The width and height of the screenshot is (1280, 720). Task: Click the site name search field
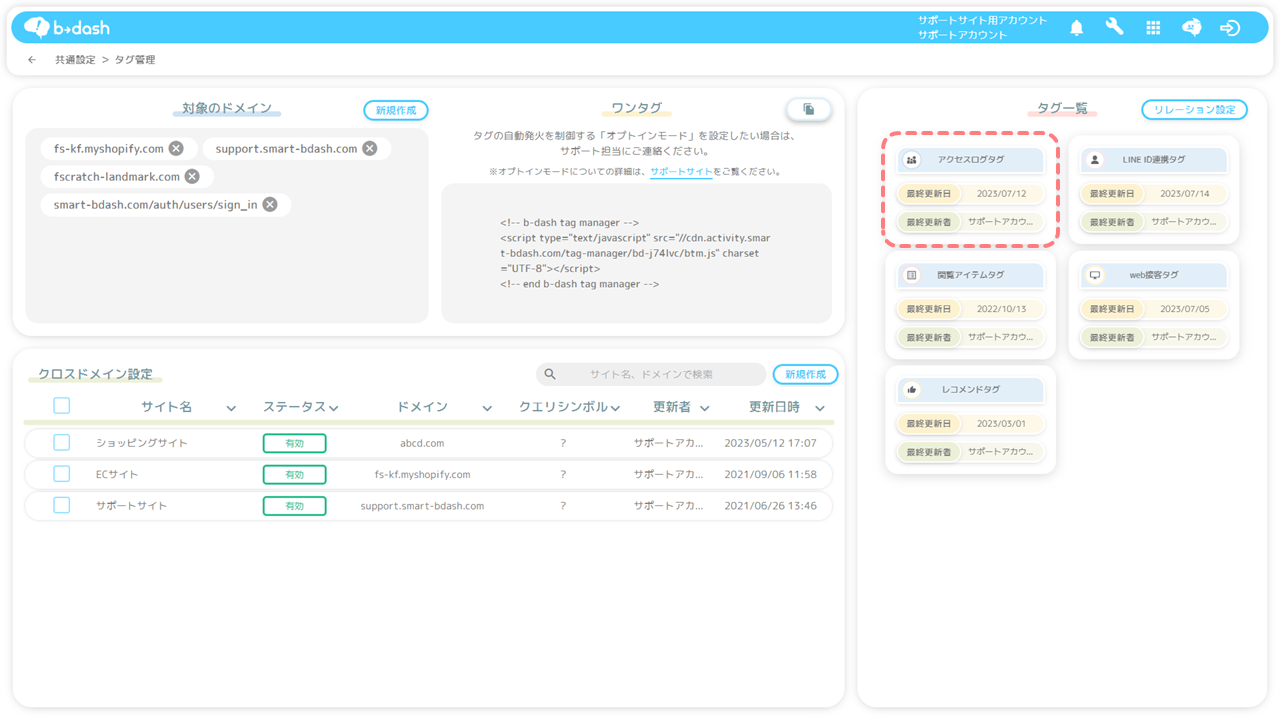point(651,374)
